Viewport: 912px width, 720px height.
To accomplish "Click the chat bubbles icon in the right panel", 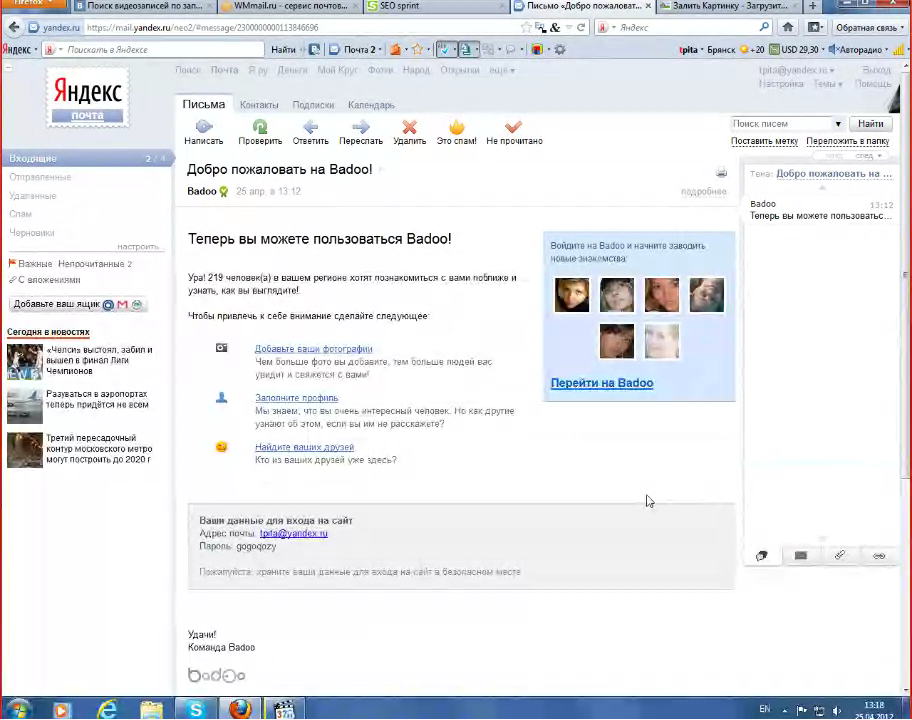I will (x=761, y=555).
